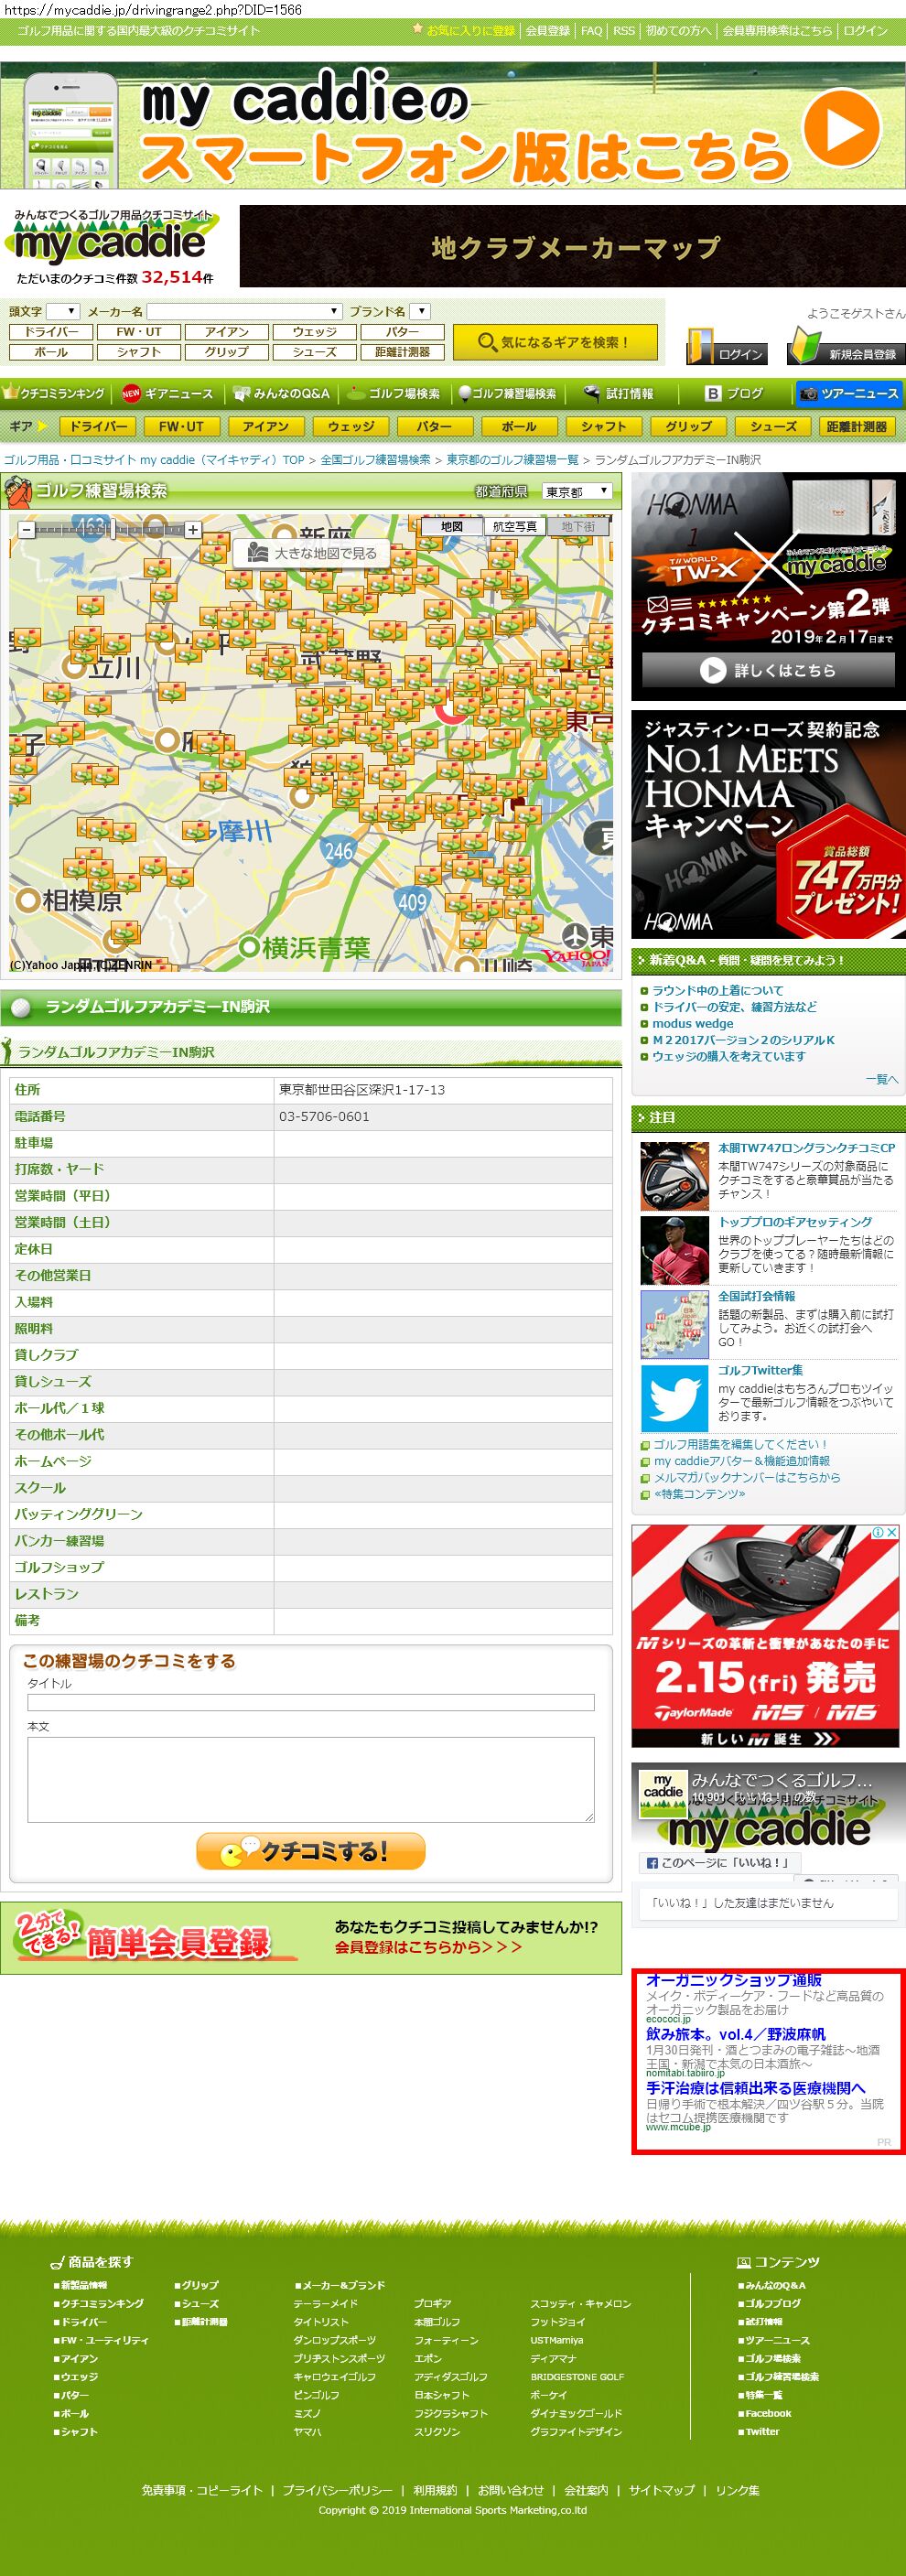The image size is (906, 2576).
Task: Click the 詳しくはこちら button on Honma ad
Action: coord(768,670)
